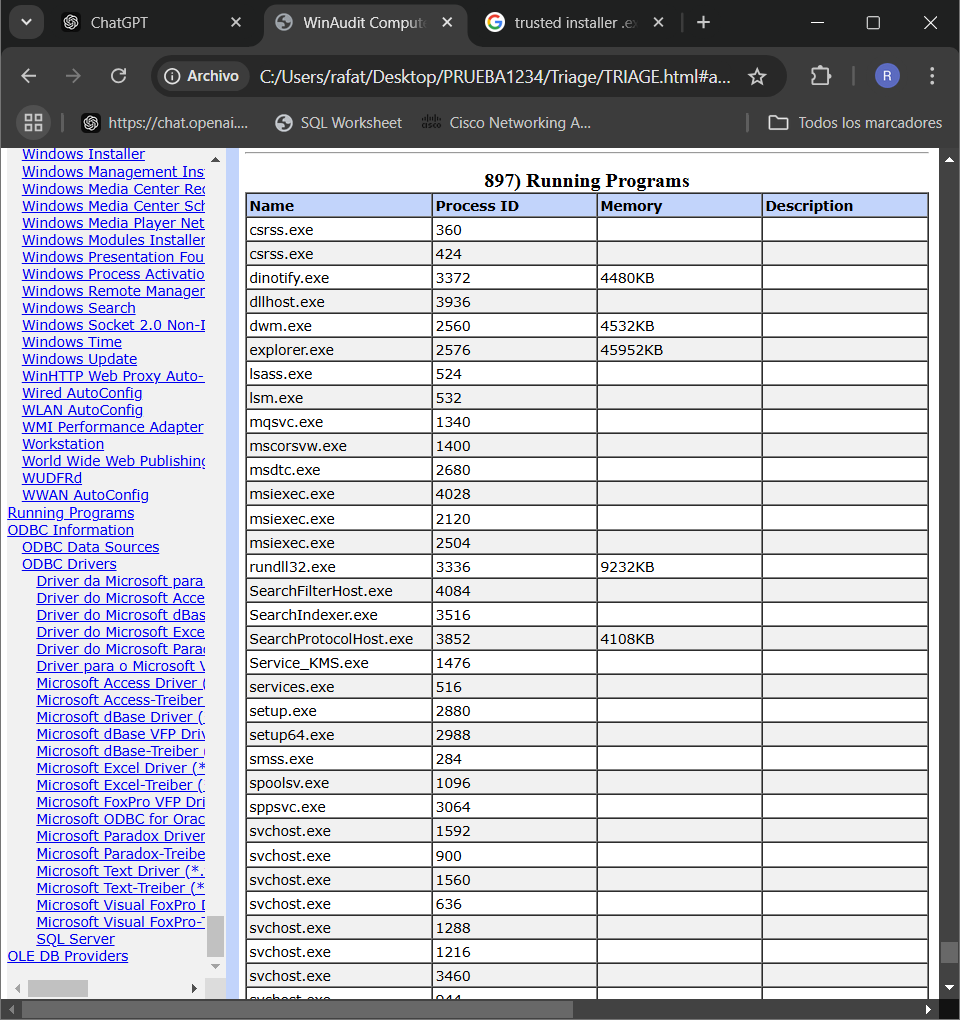Close the WinAudit tab

point(447,23)
